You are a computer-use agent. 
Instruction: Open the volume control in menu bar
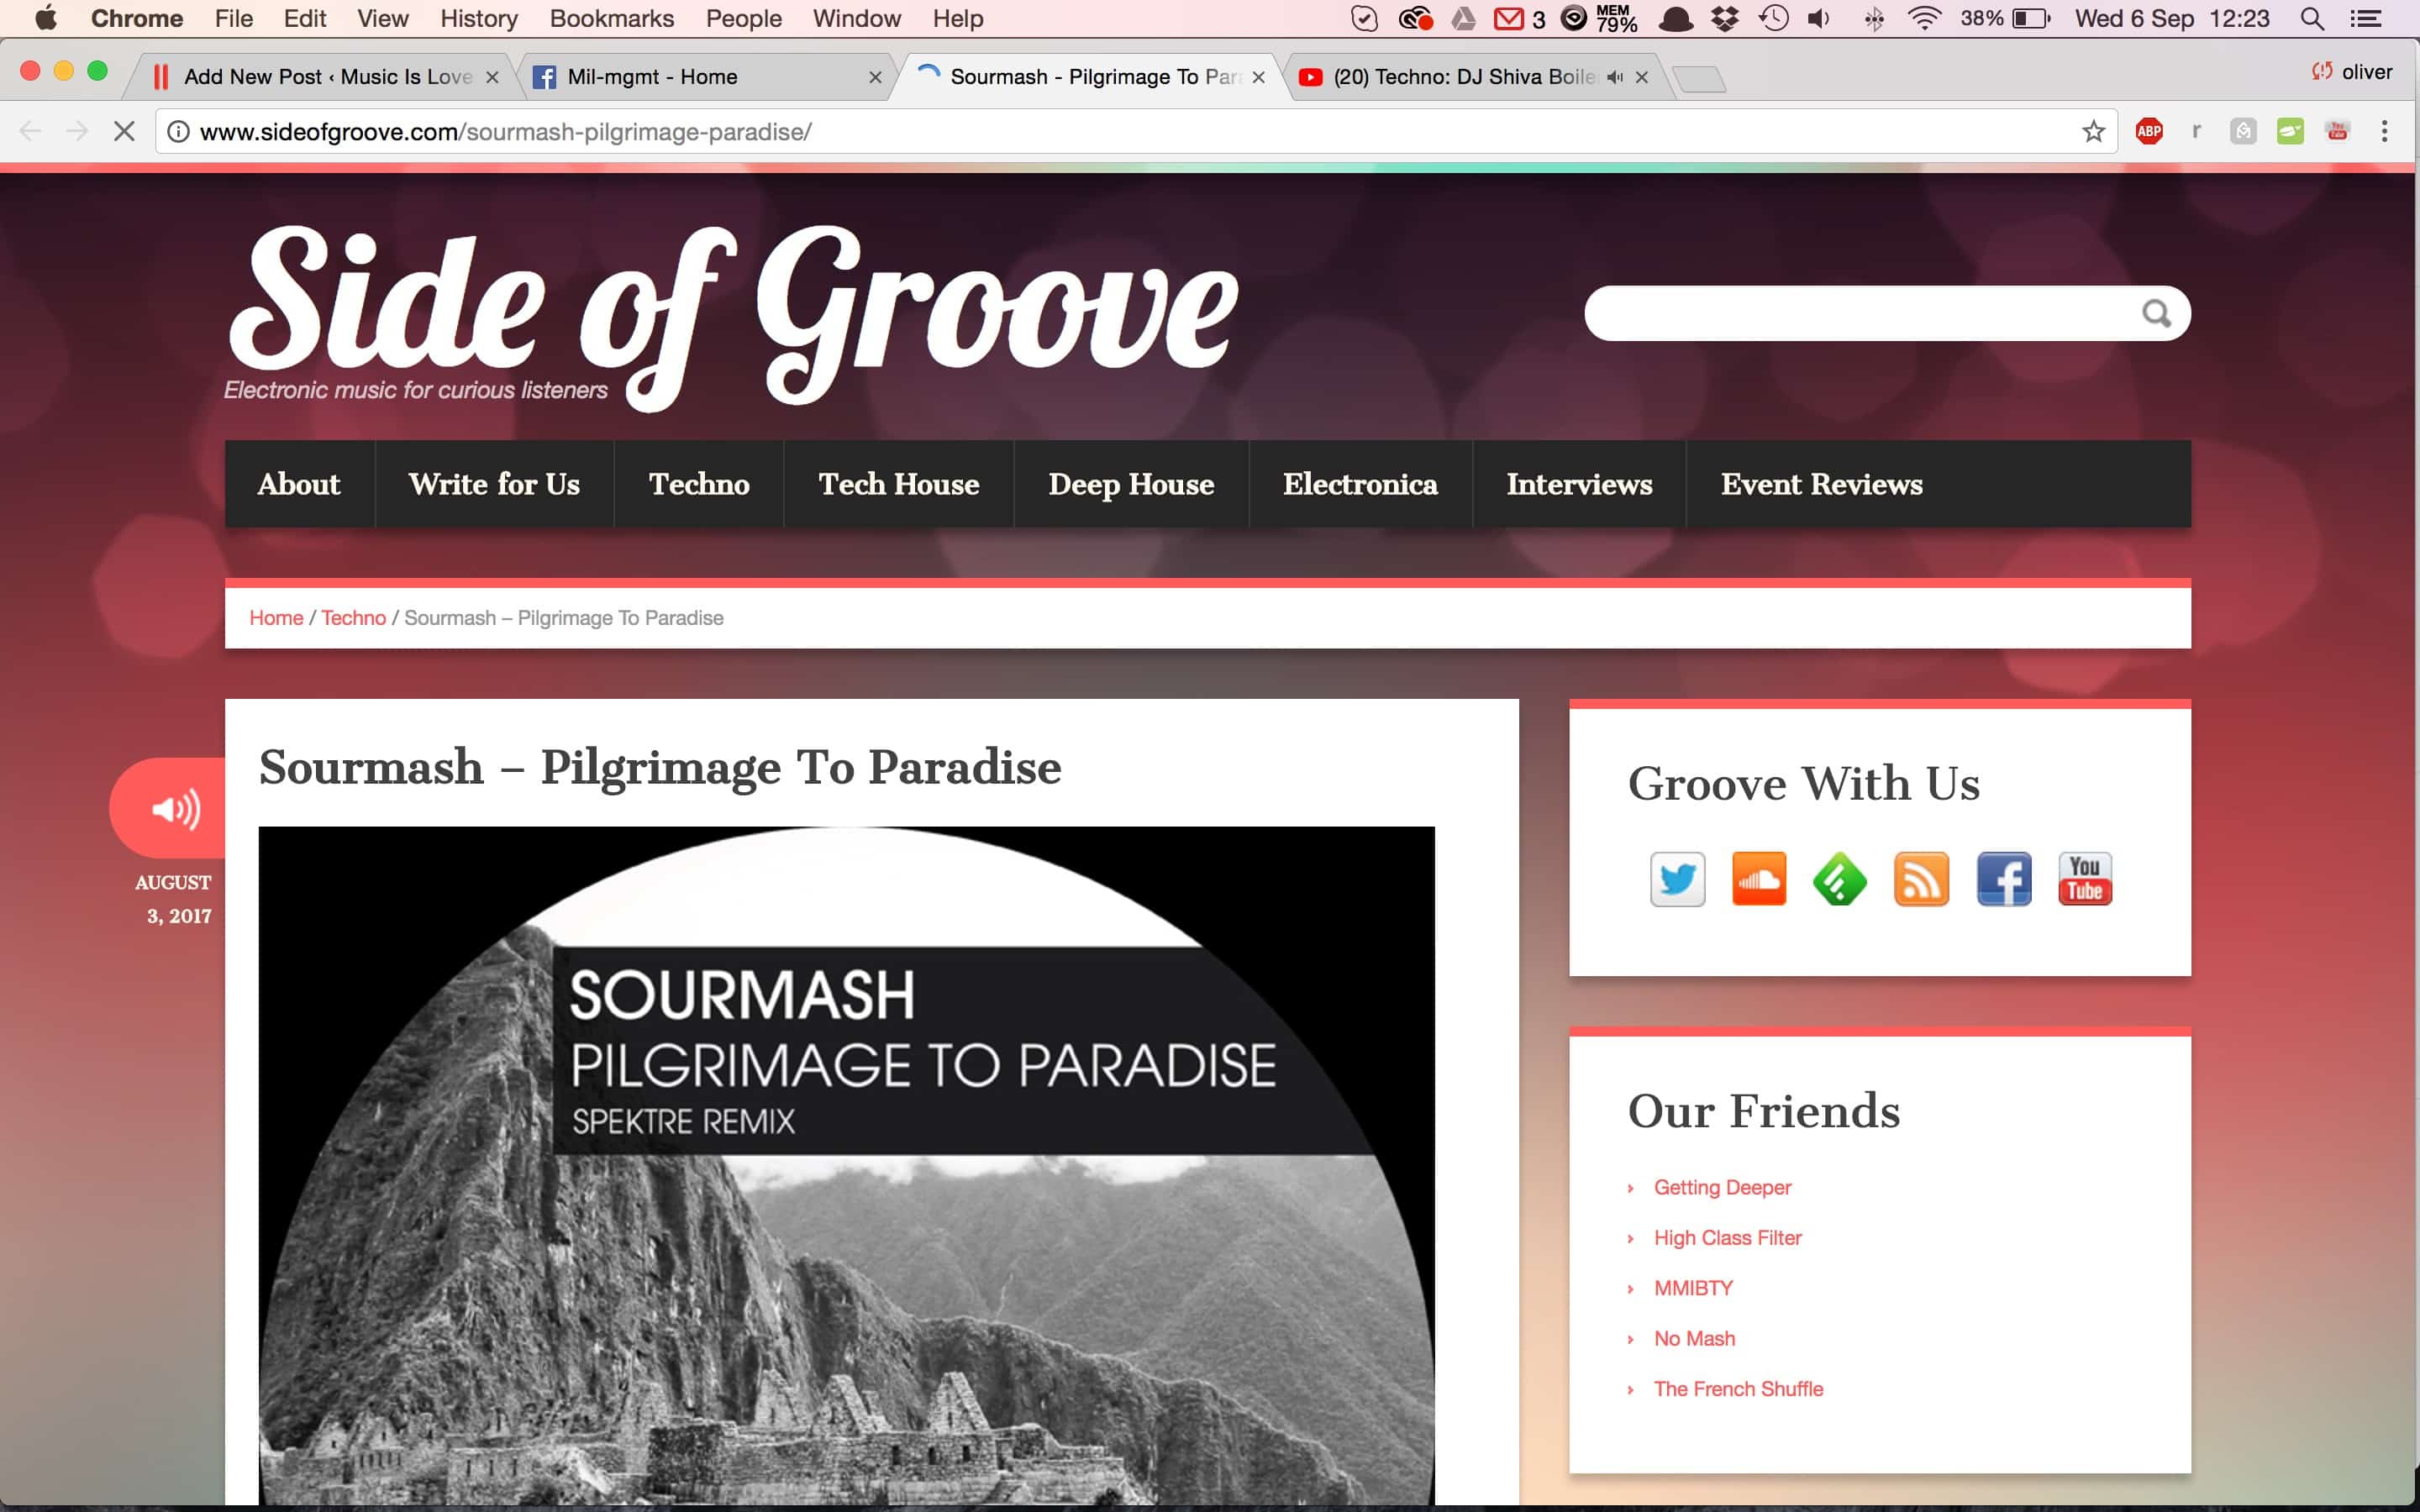(1820, 18)
